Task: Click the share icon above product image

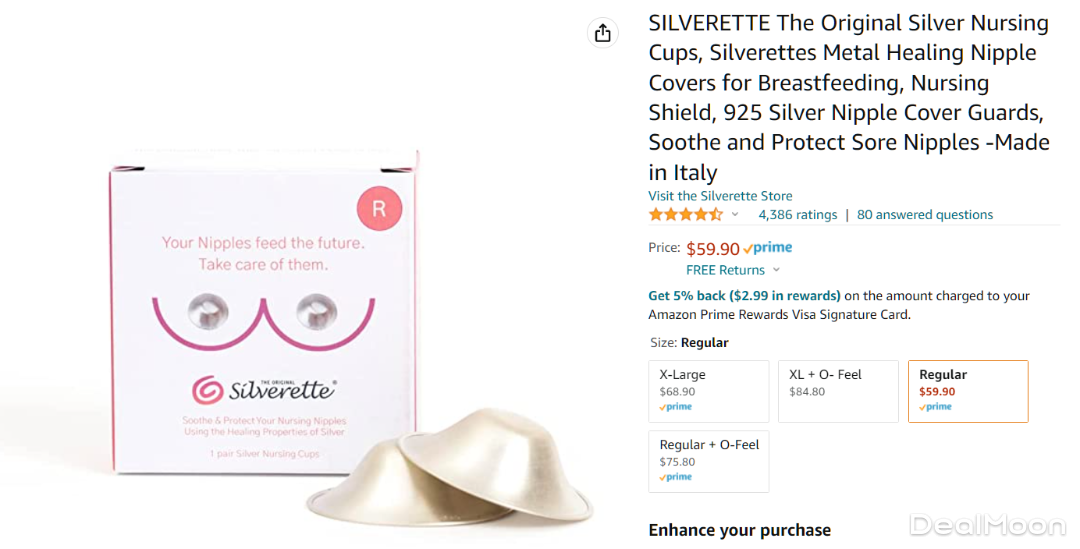Action: coord(603,33)
